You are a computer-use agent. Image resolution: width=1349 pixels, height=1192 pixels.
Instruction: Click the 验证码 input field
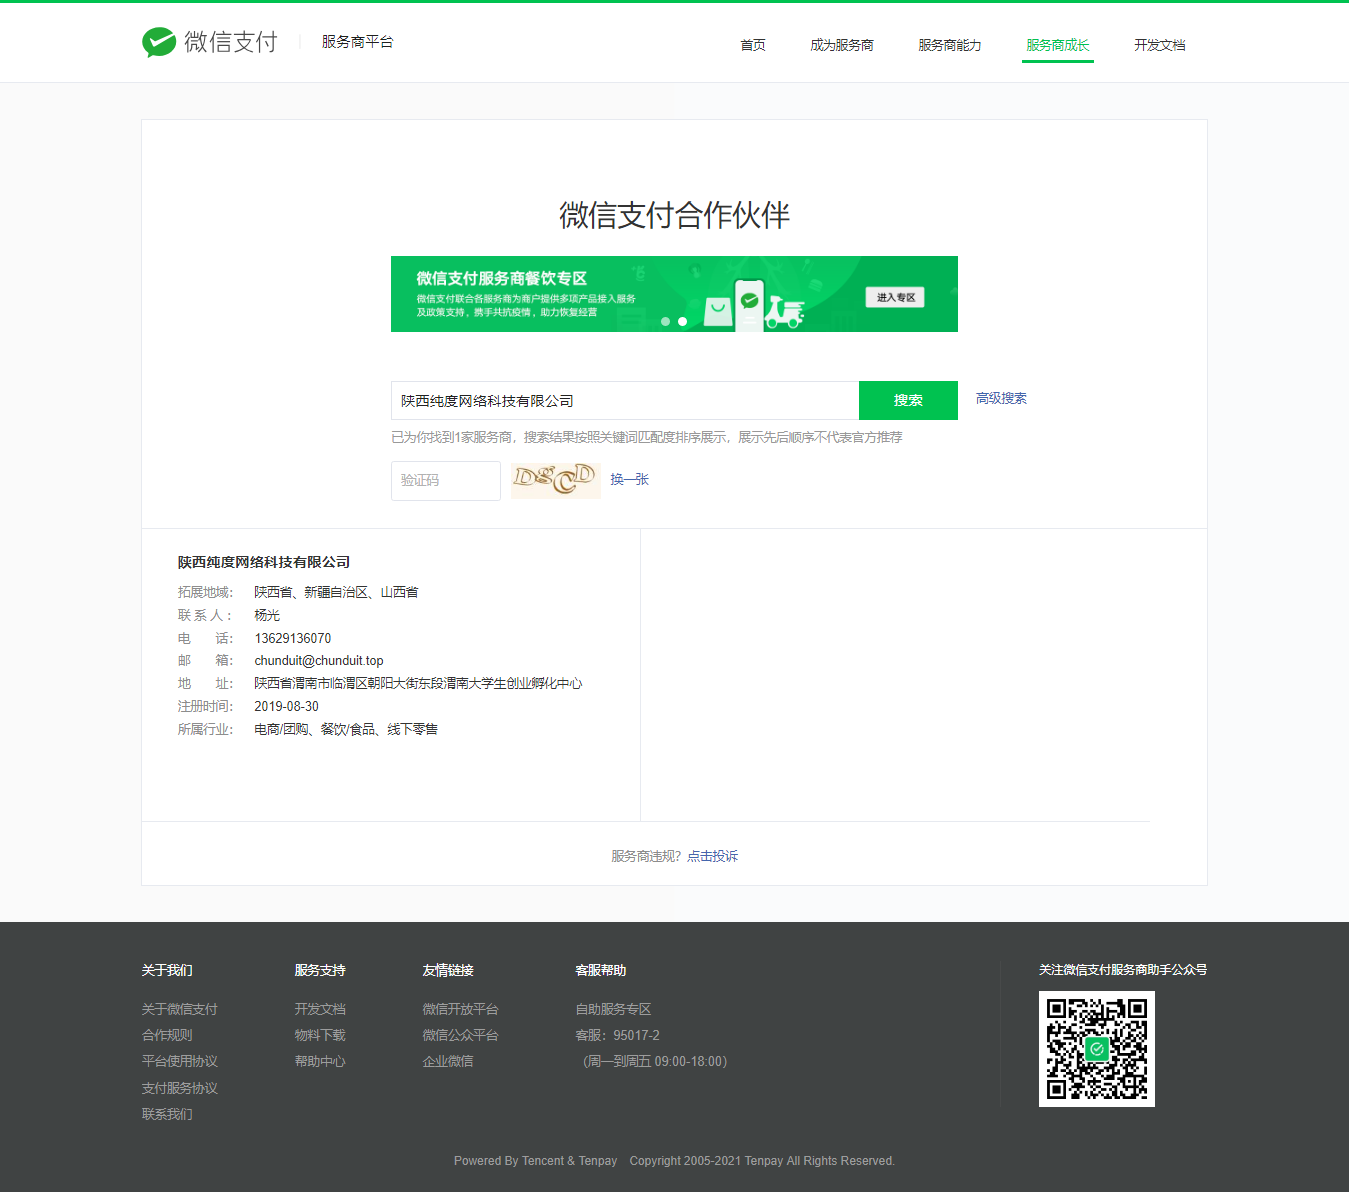pos(445,480)
